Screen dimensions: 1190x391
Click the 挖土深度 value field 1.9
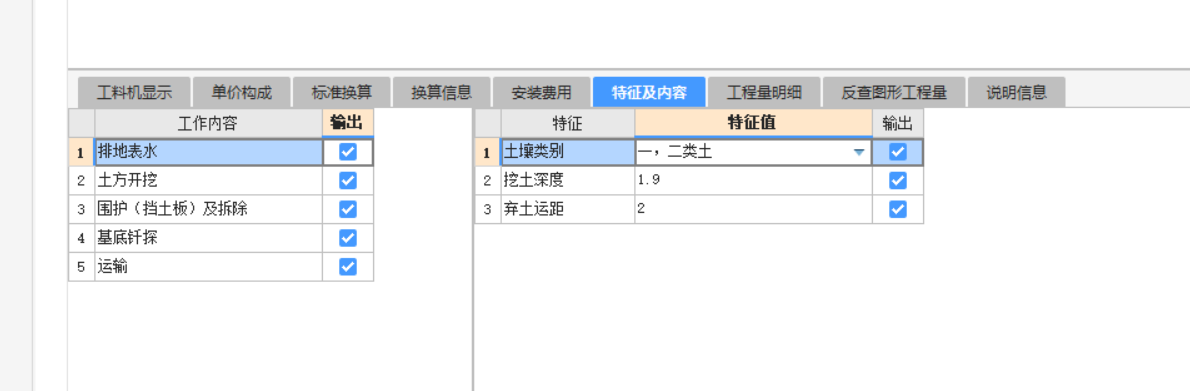pyautogui.click(x=754, y=181)
